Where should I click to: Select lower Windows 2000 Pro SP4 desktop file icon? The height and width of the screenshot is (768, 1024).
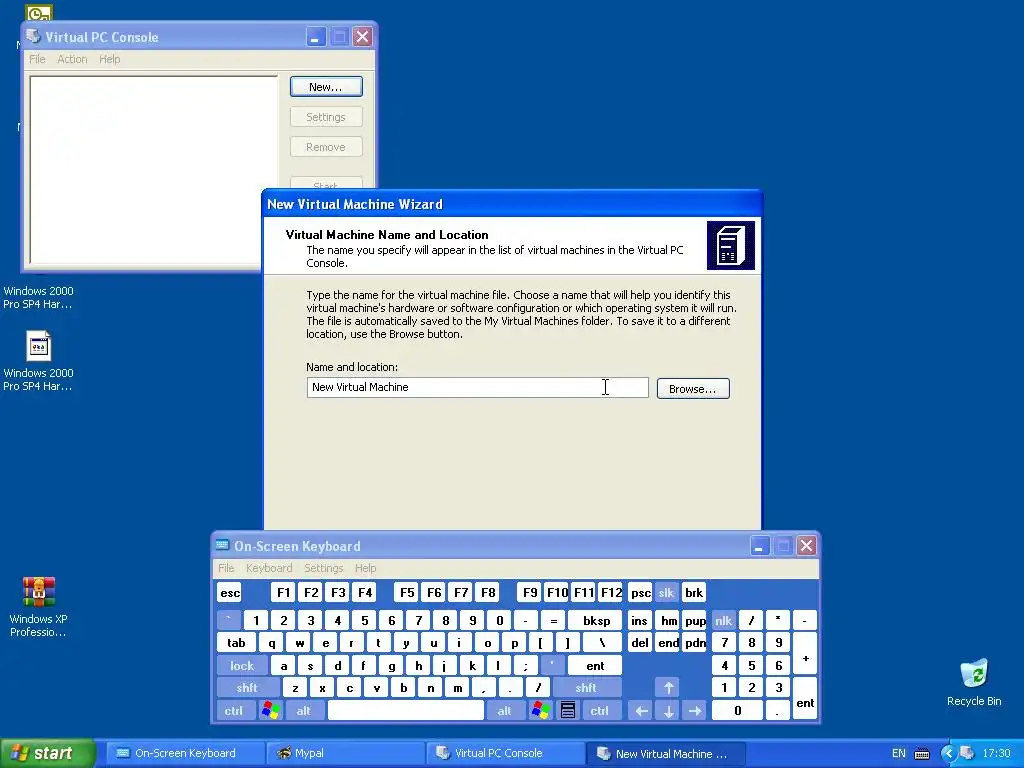[x=39, y=361]
